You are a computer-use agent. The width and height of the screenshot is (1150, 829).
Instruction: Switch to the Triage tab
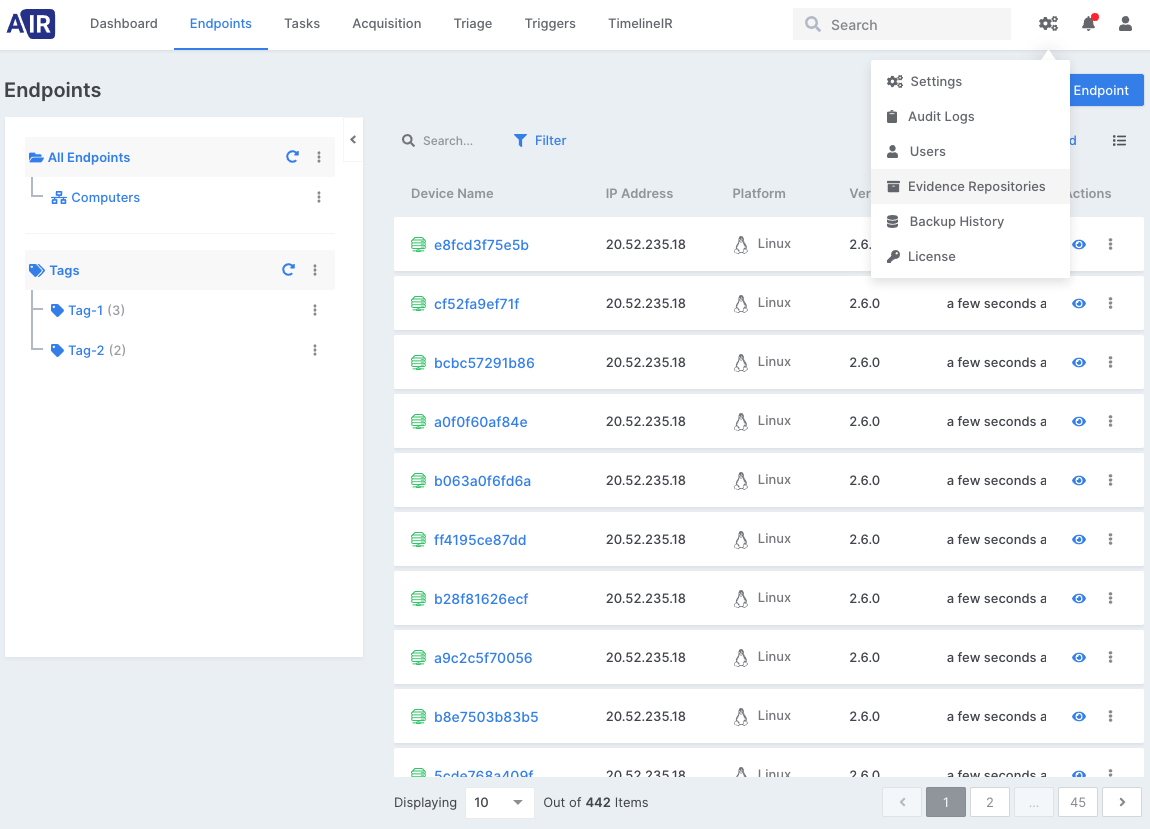tap(472, 24)
